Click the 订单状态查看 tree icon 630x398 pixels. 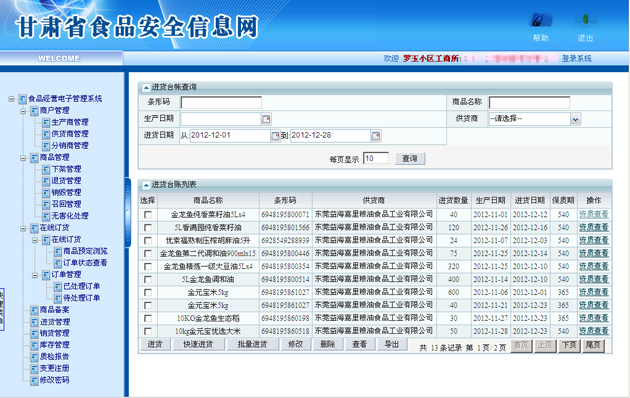pos(58,263)
